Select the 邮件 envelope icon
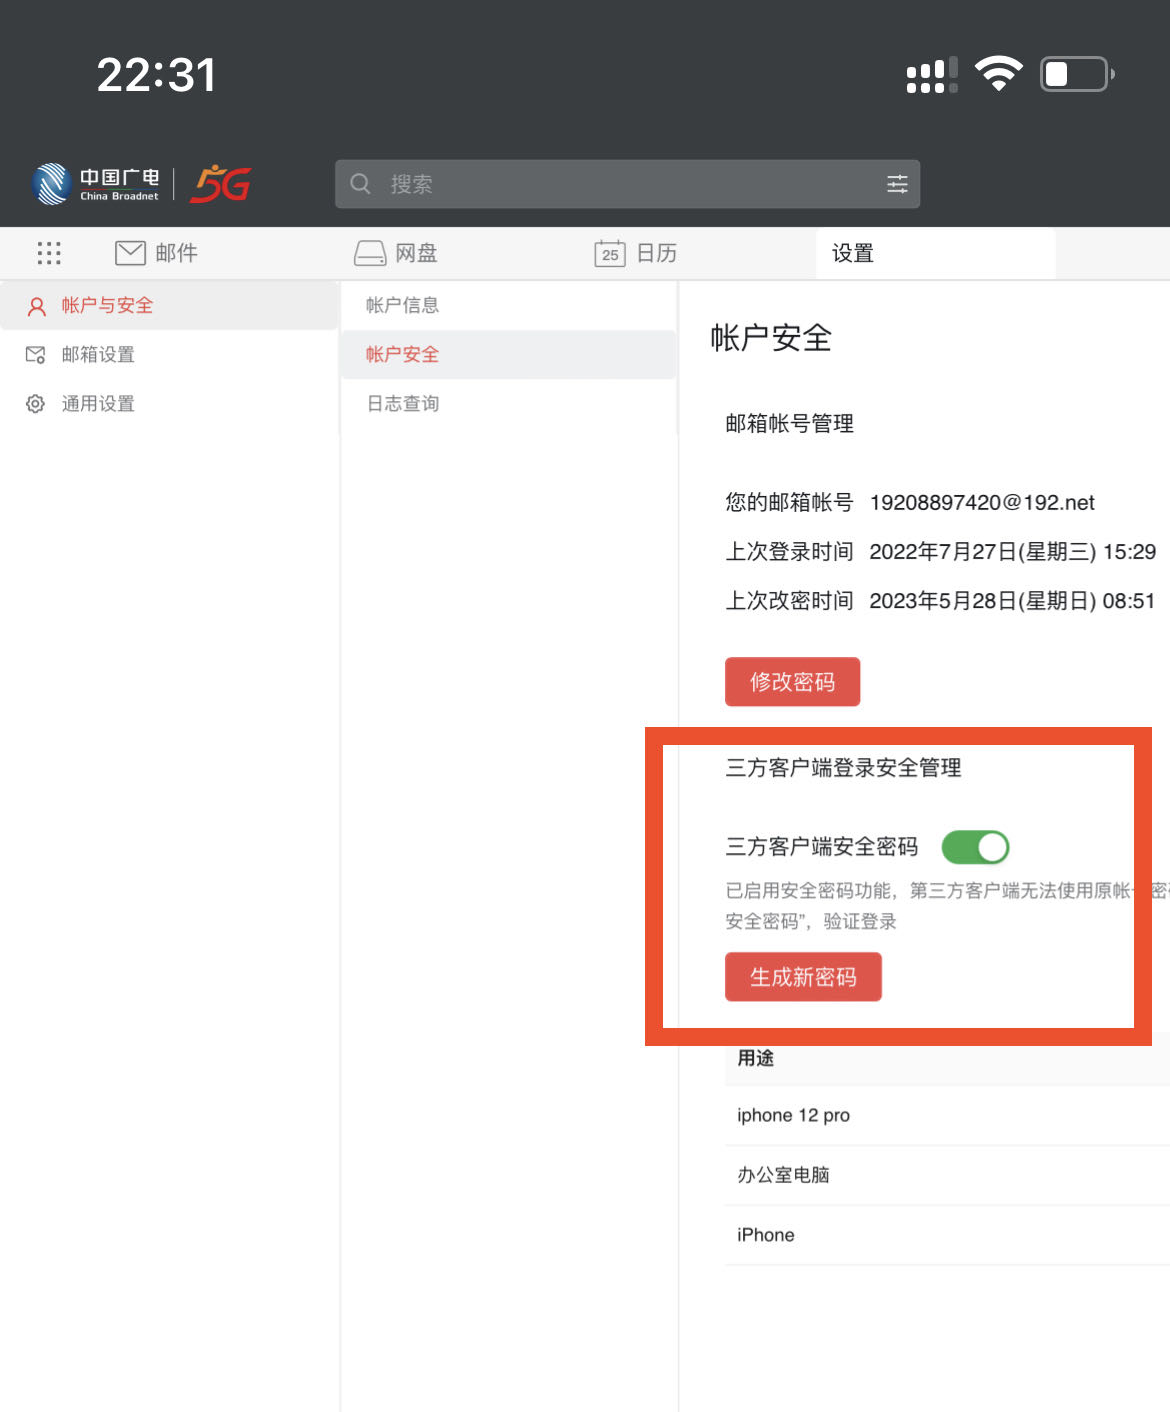Viewport: 1170px width, 1412px height. (129, 253)
